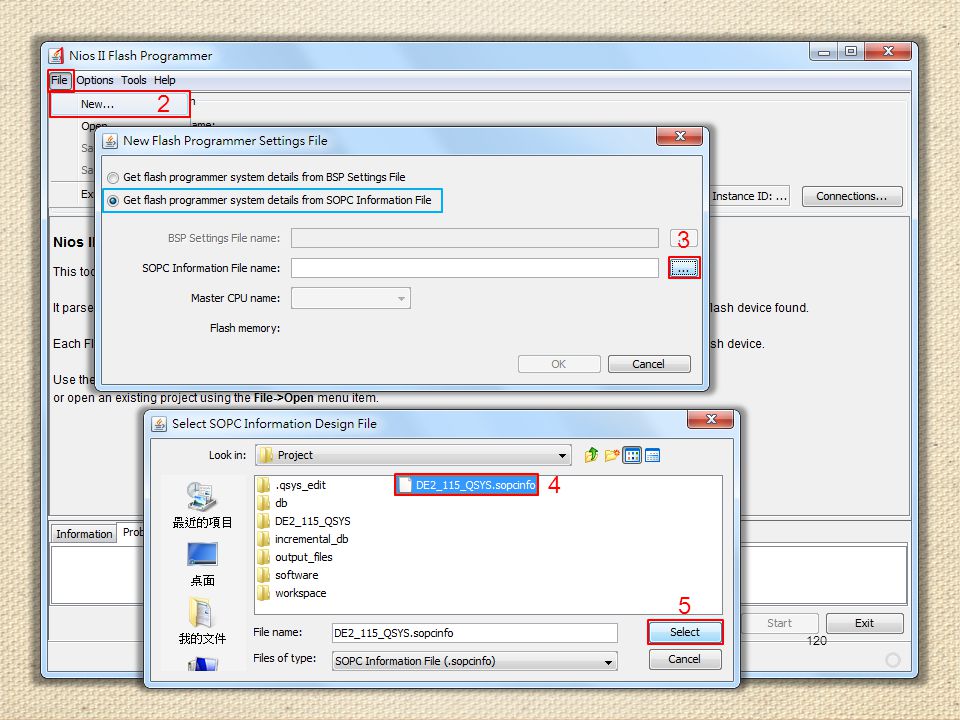Click the Nios II Flash Programmer title icon
Image resolution: width=960 pixels, height=720 pixels.
click(x=56, y=56)
